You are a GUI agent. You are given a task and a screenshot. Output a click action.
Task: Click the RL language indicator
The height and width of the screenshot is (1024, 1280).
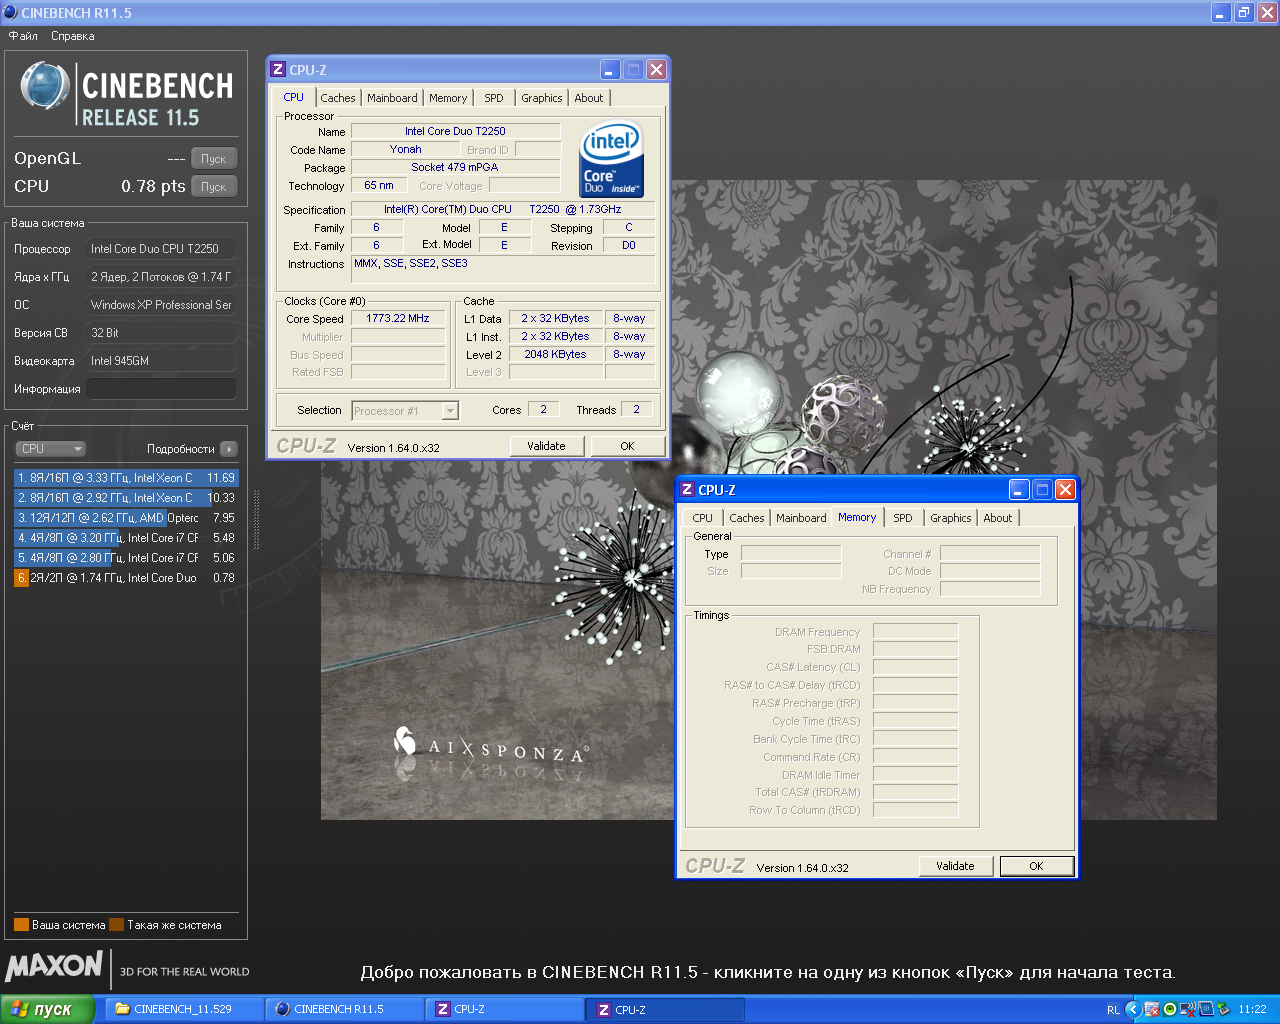[x=1113, y=1010]
